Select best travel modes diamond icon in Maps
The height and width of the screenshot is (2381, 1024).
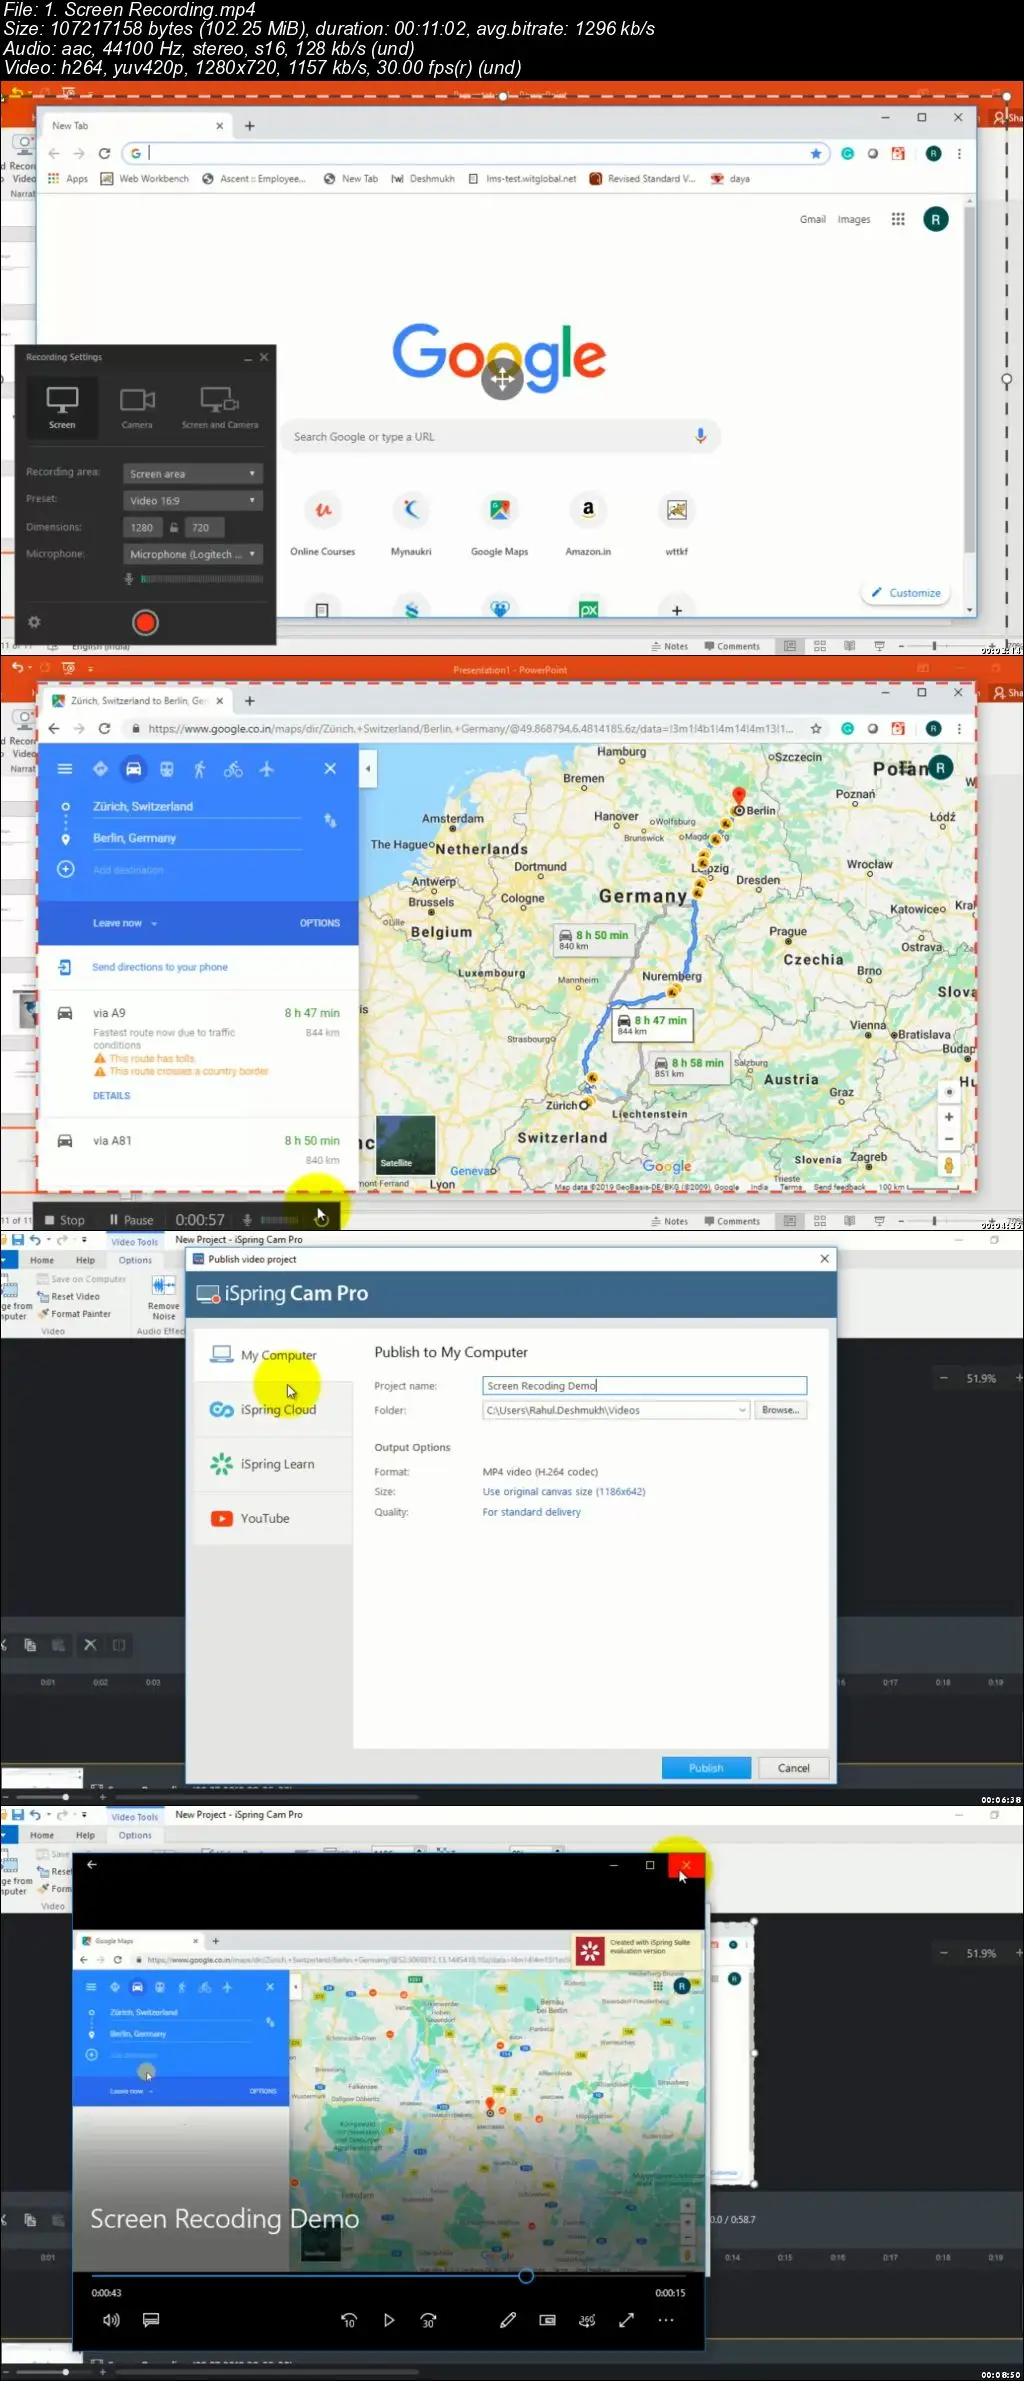pos(100,769)
